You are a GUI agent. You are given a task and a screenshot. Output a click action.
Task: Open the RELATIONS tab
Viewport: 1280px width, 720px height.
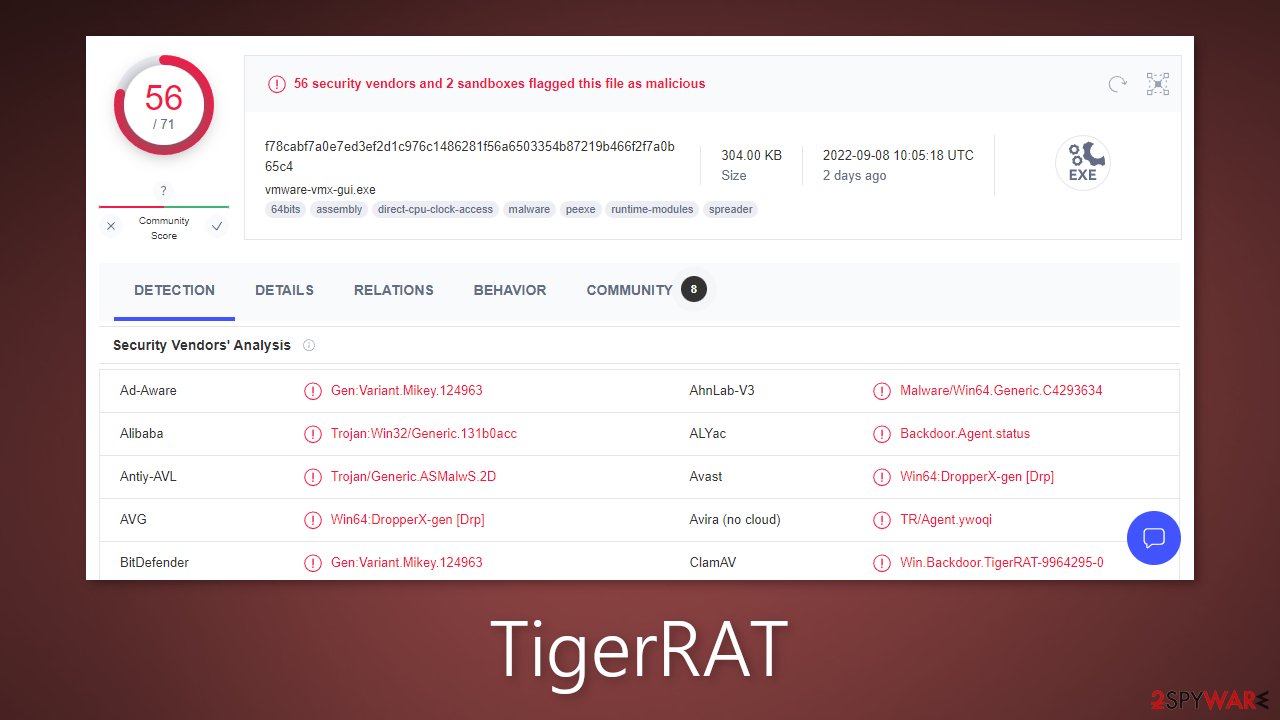(x=393, y=290)
